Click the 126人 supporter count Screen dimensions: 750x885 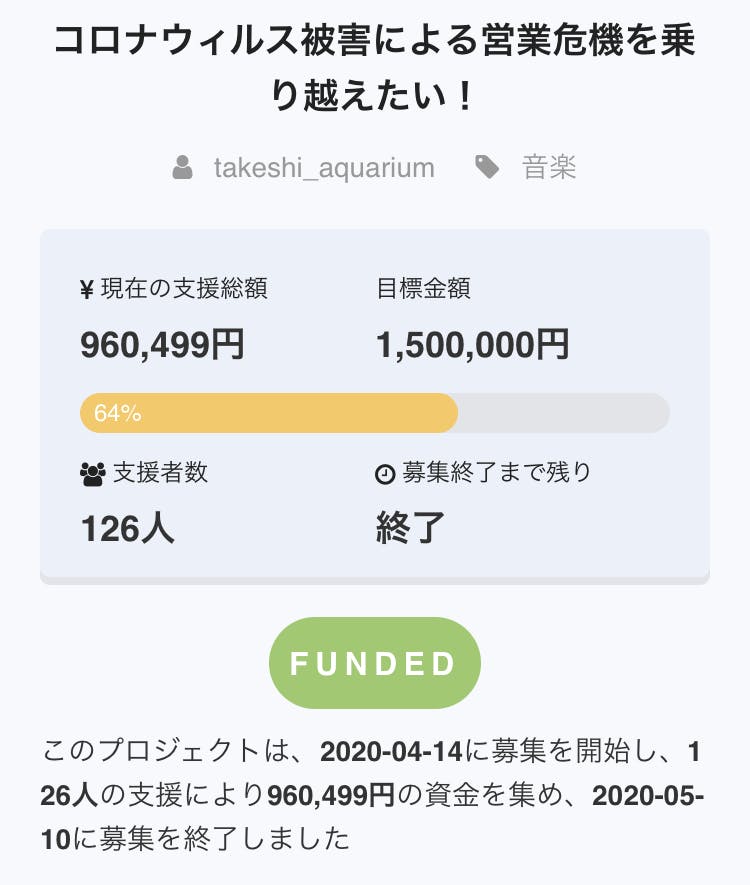click(127, 527)
